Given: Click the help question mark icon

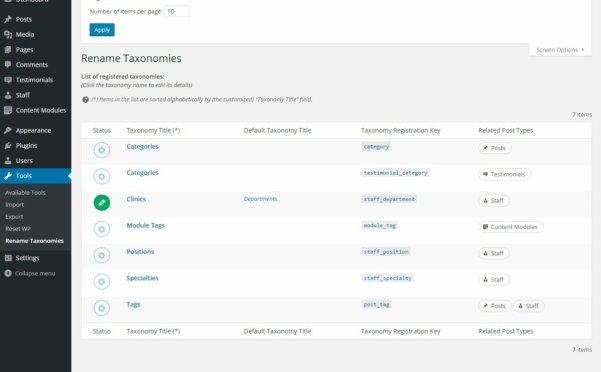Looking at the screenshot, I should 85,100.
